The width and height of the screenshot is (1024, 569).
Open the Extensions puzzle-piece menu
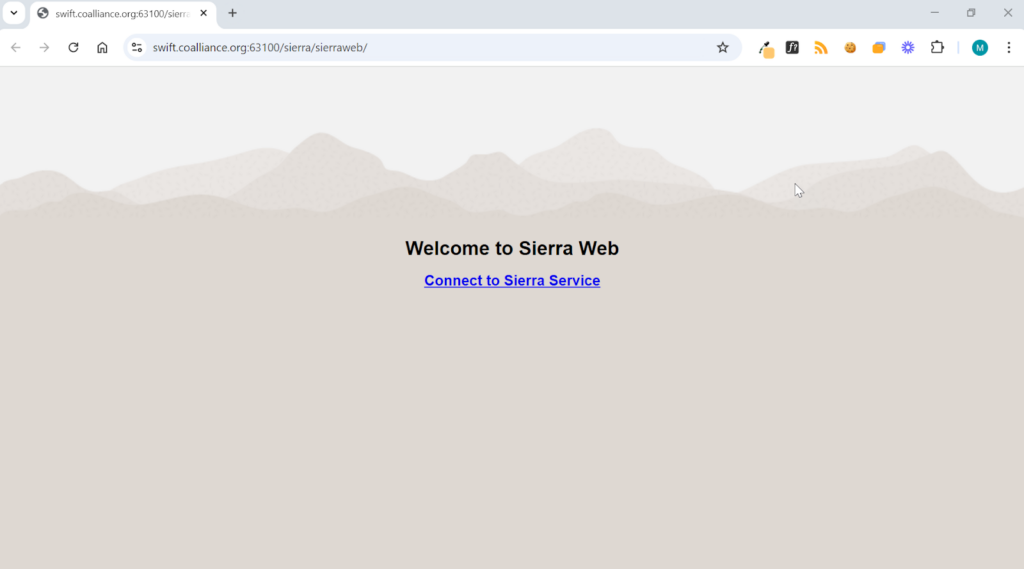point(937,48)
